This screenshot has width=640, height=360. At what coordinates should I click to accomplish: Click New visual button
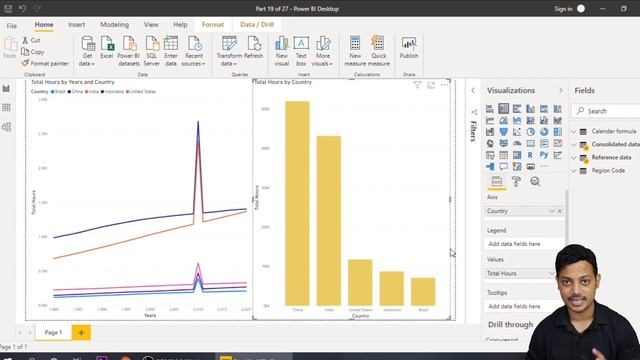[x=282, y=51]
